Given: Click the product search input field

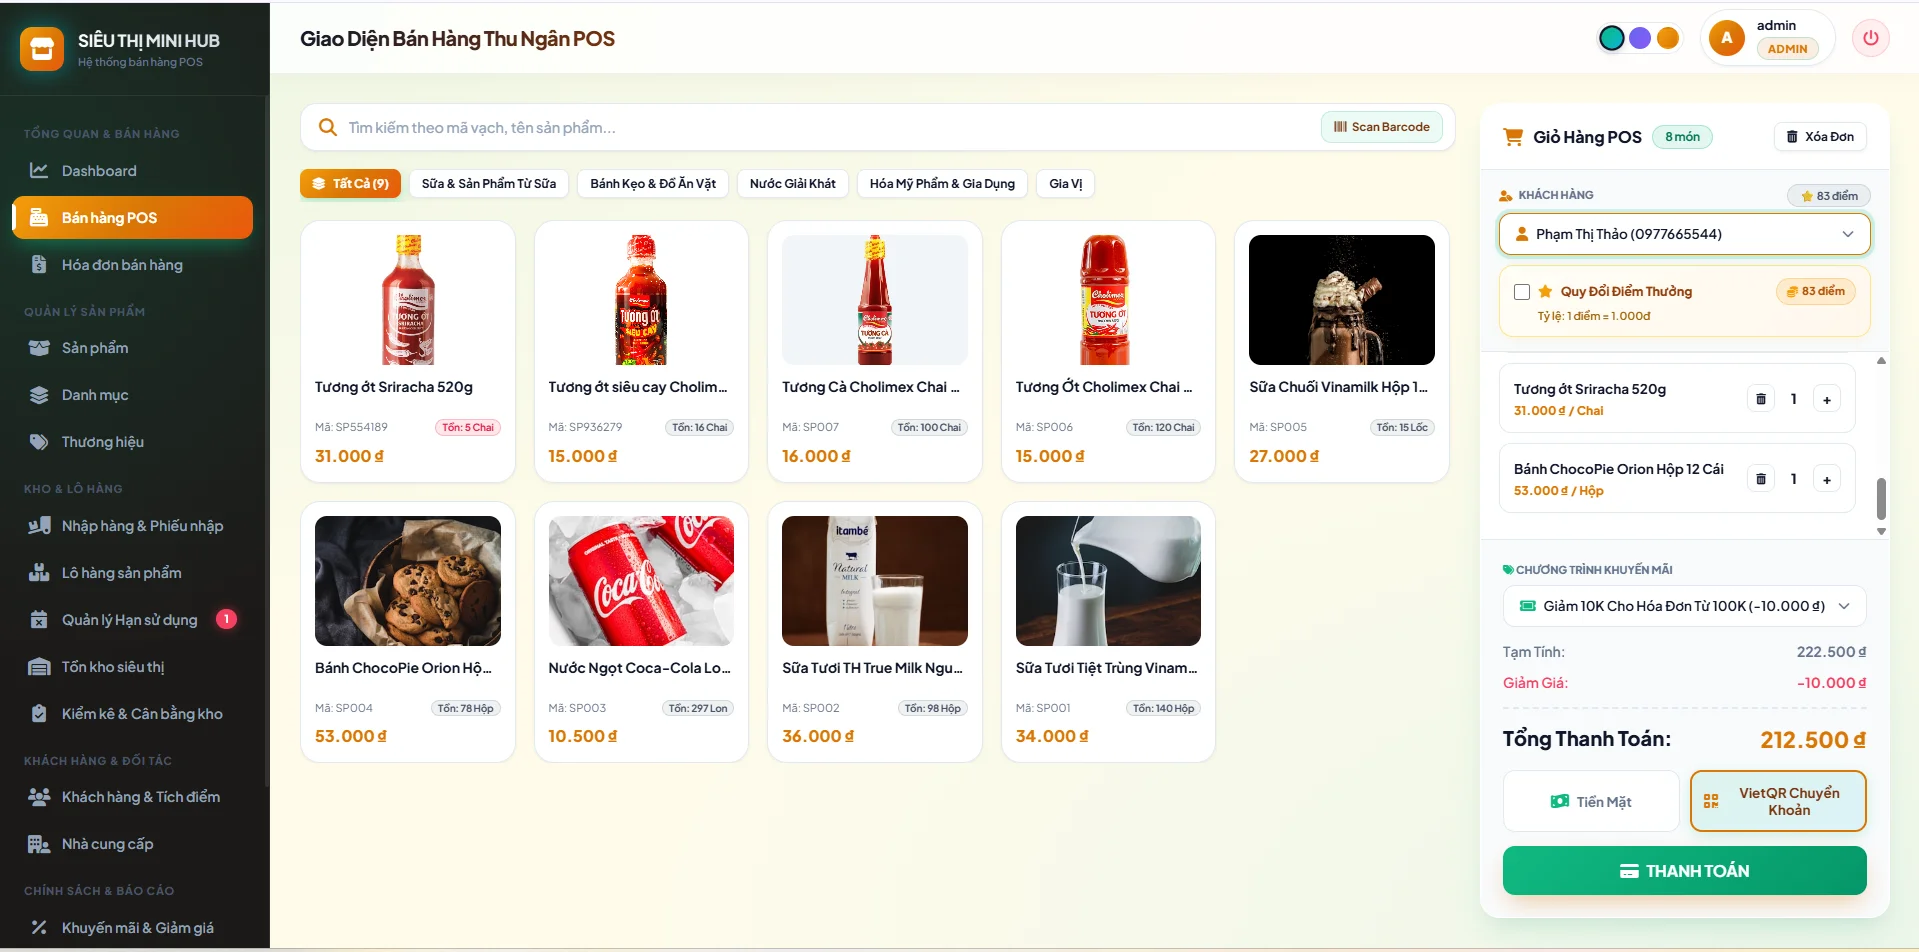Looking at the screenshot, I should tap(830, 128).
